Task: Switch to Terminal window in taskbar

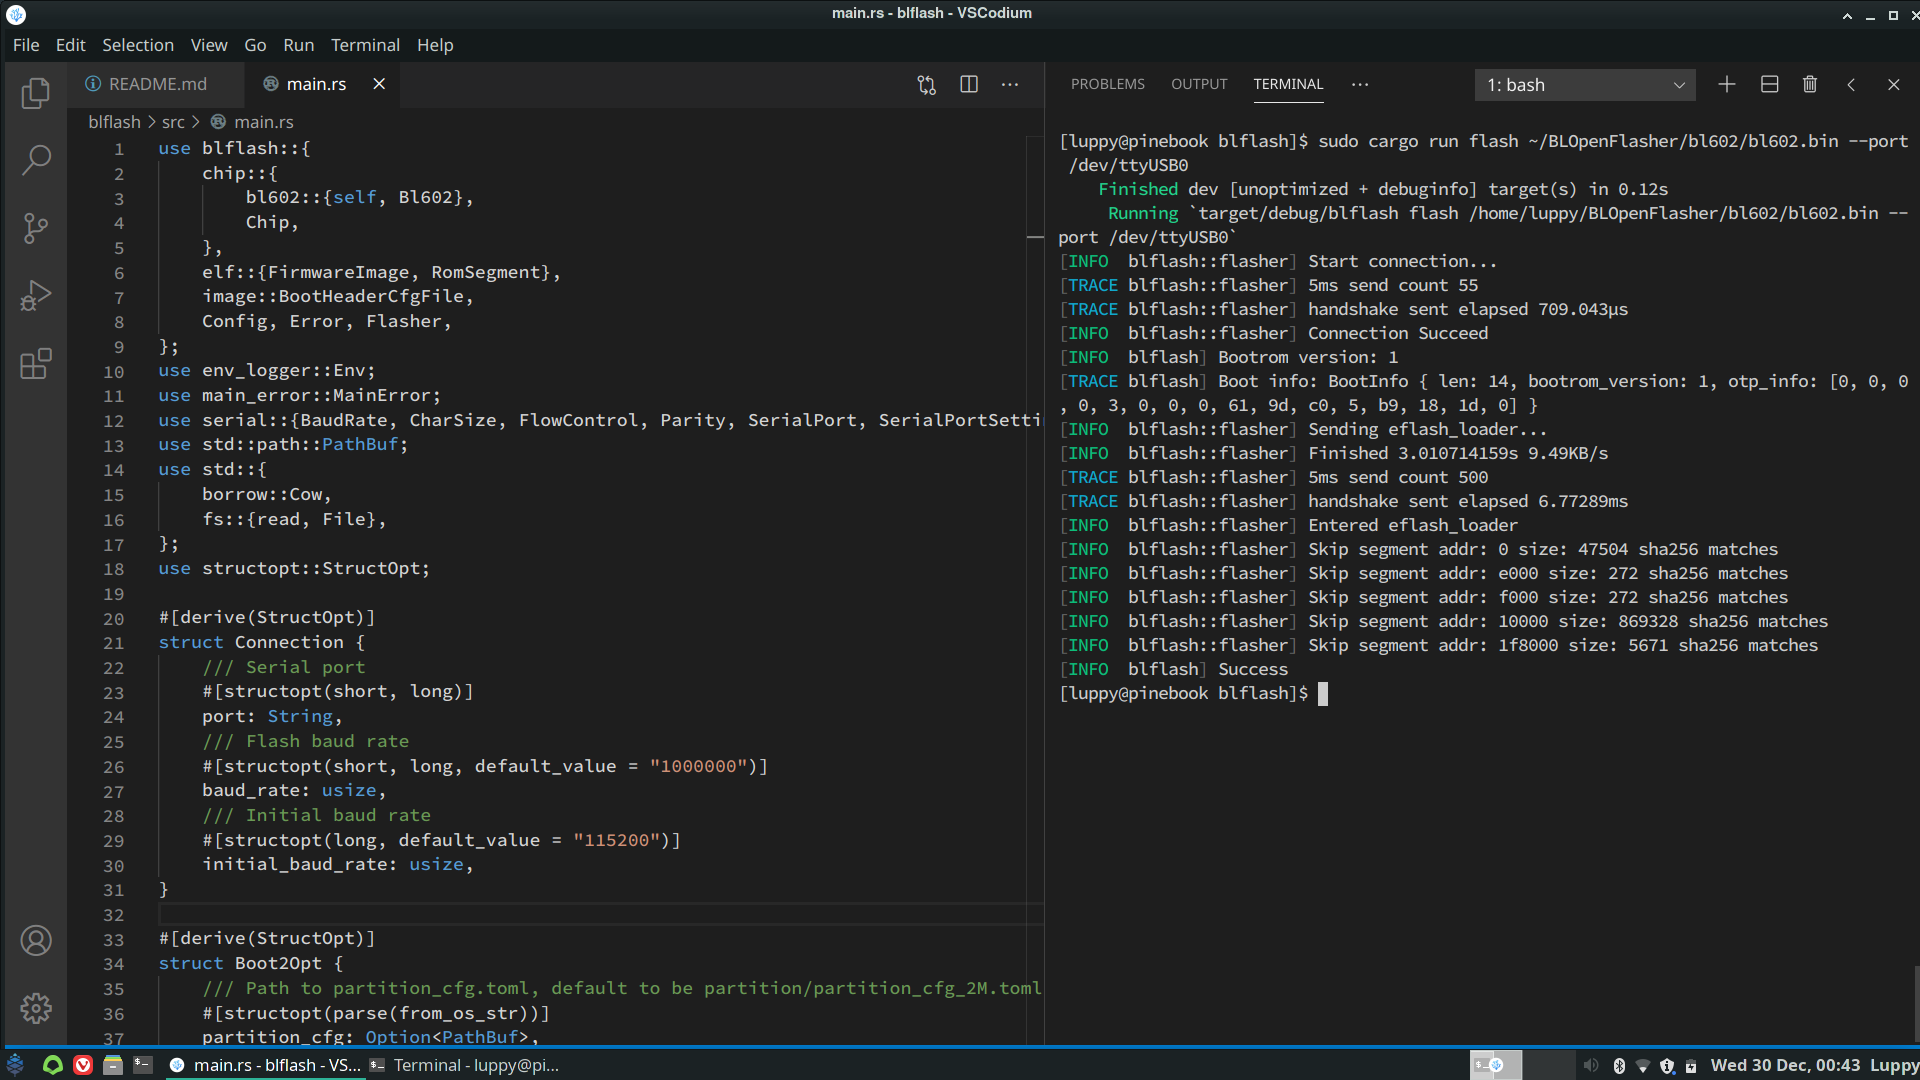Action: pyautogui.click(x=465, y=1066)
